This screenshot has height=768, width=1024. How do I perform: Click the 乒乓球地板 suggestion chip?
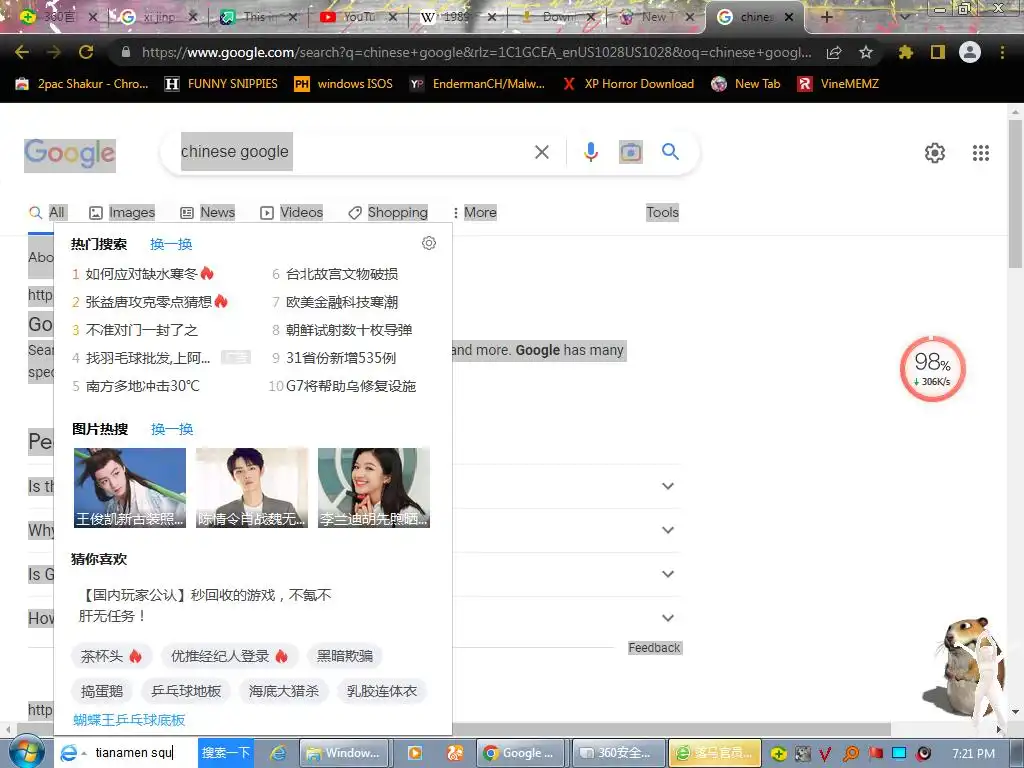[186, 691]
